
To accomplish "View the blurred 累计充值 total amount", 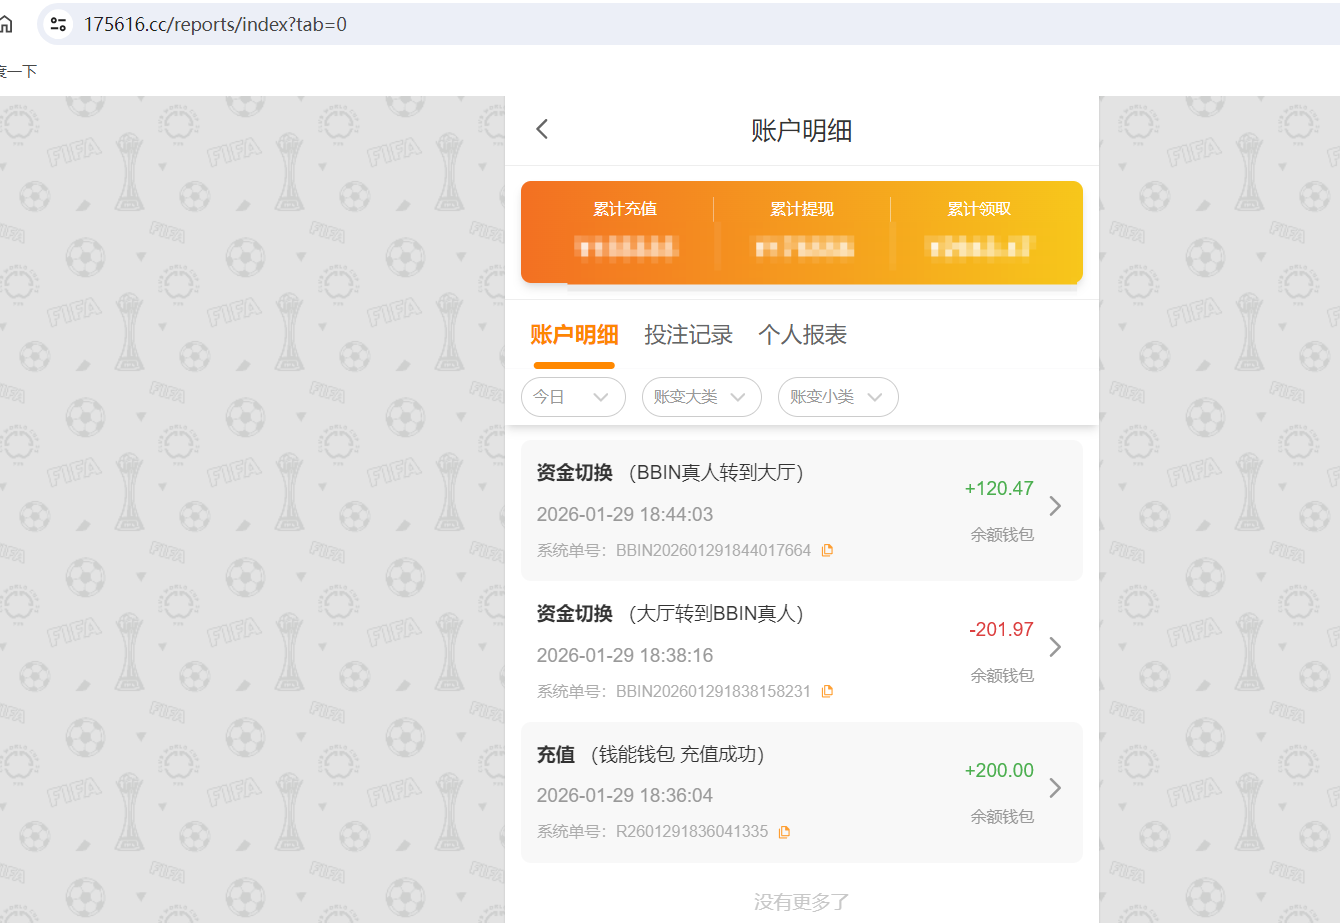I will click(x=627, y=247).
